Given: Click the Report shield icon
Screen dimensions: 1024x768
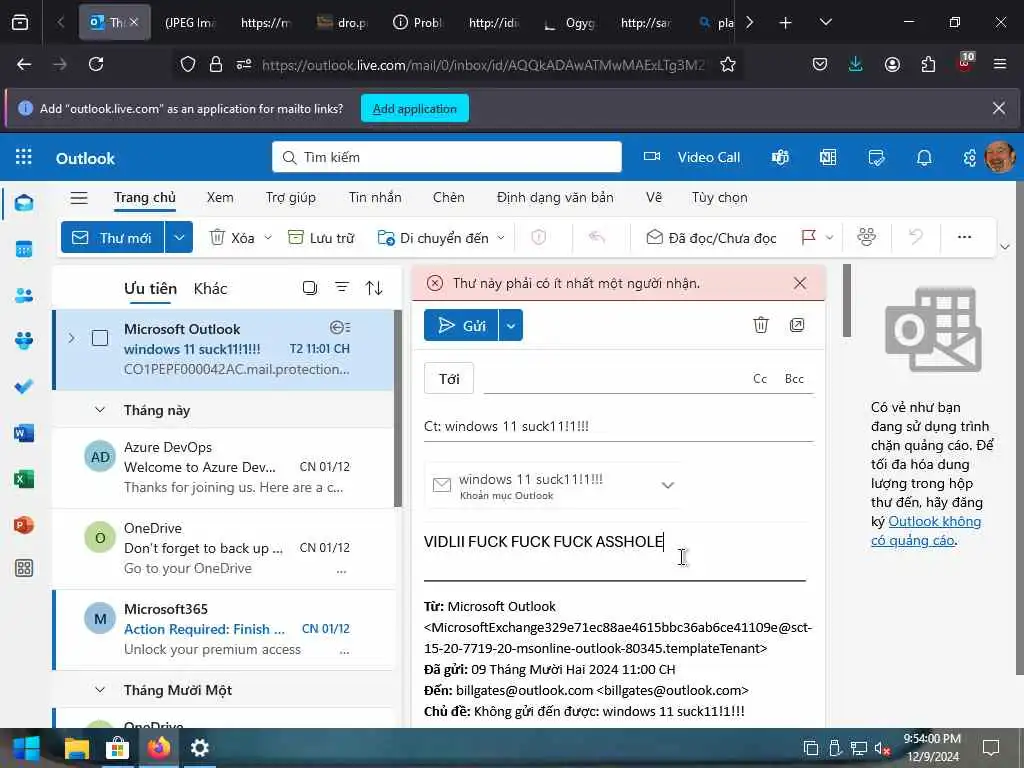Looking at the screenshot, I should coord(539,236).
